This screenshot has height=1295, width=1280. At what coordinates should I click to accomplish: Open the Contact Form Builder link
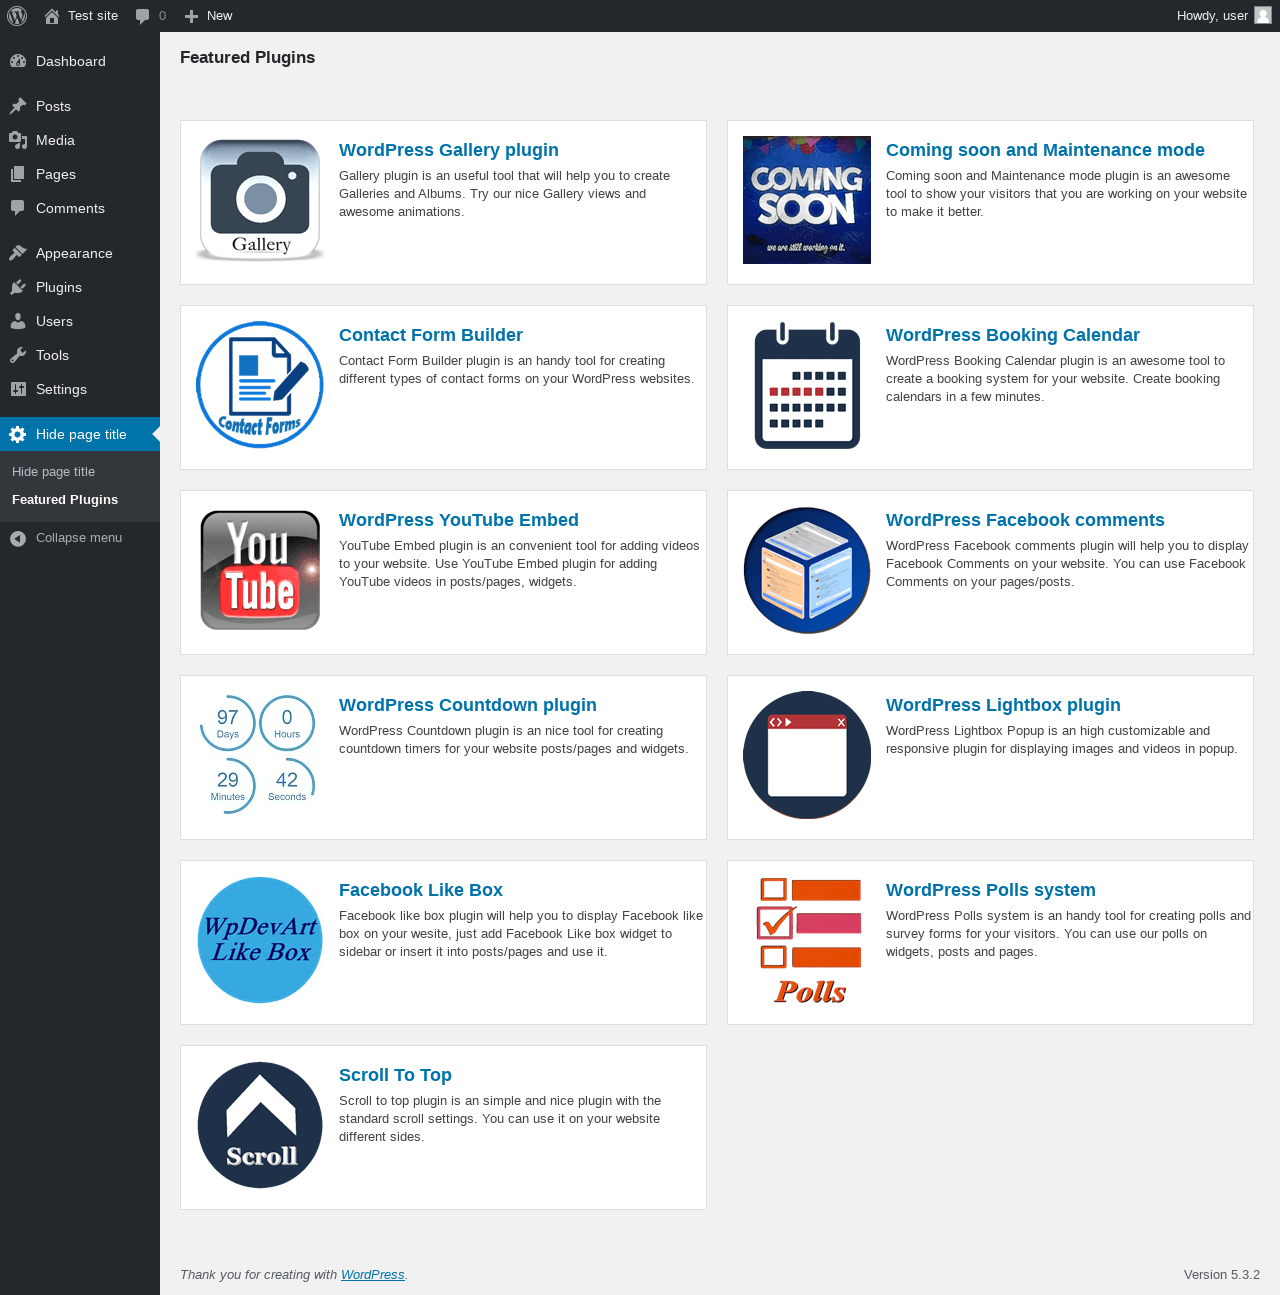pos(431,335)
